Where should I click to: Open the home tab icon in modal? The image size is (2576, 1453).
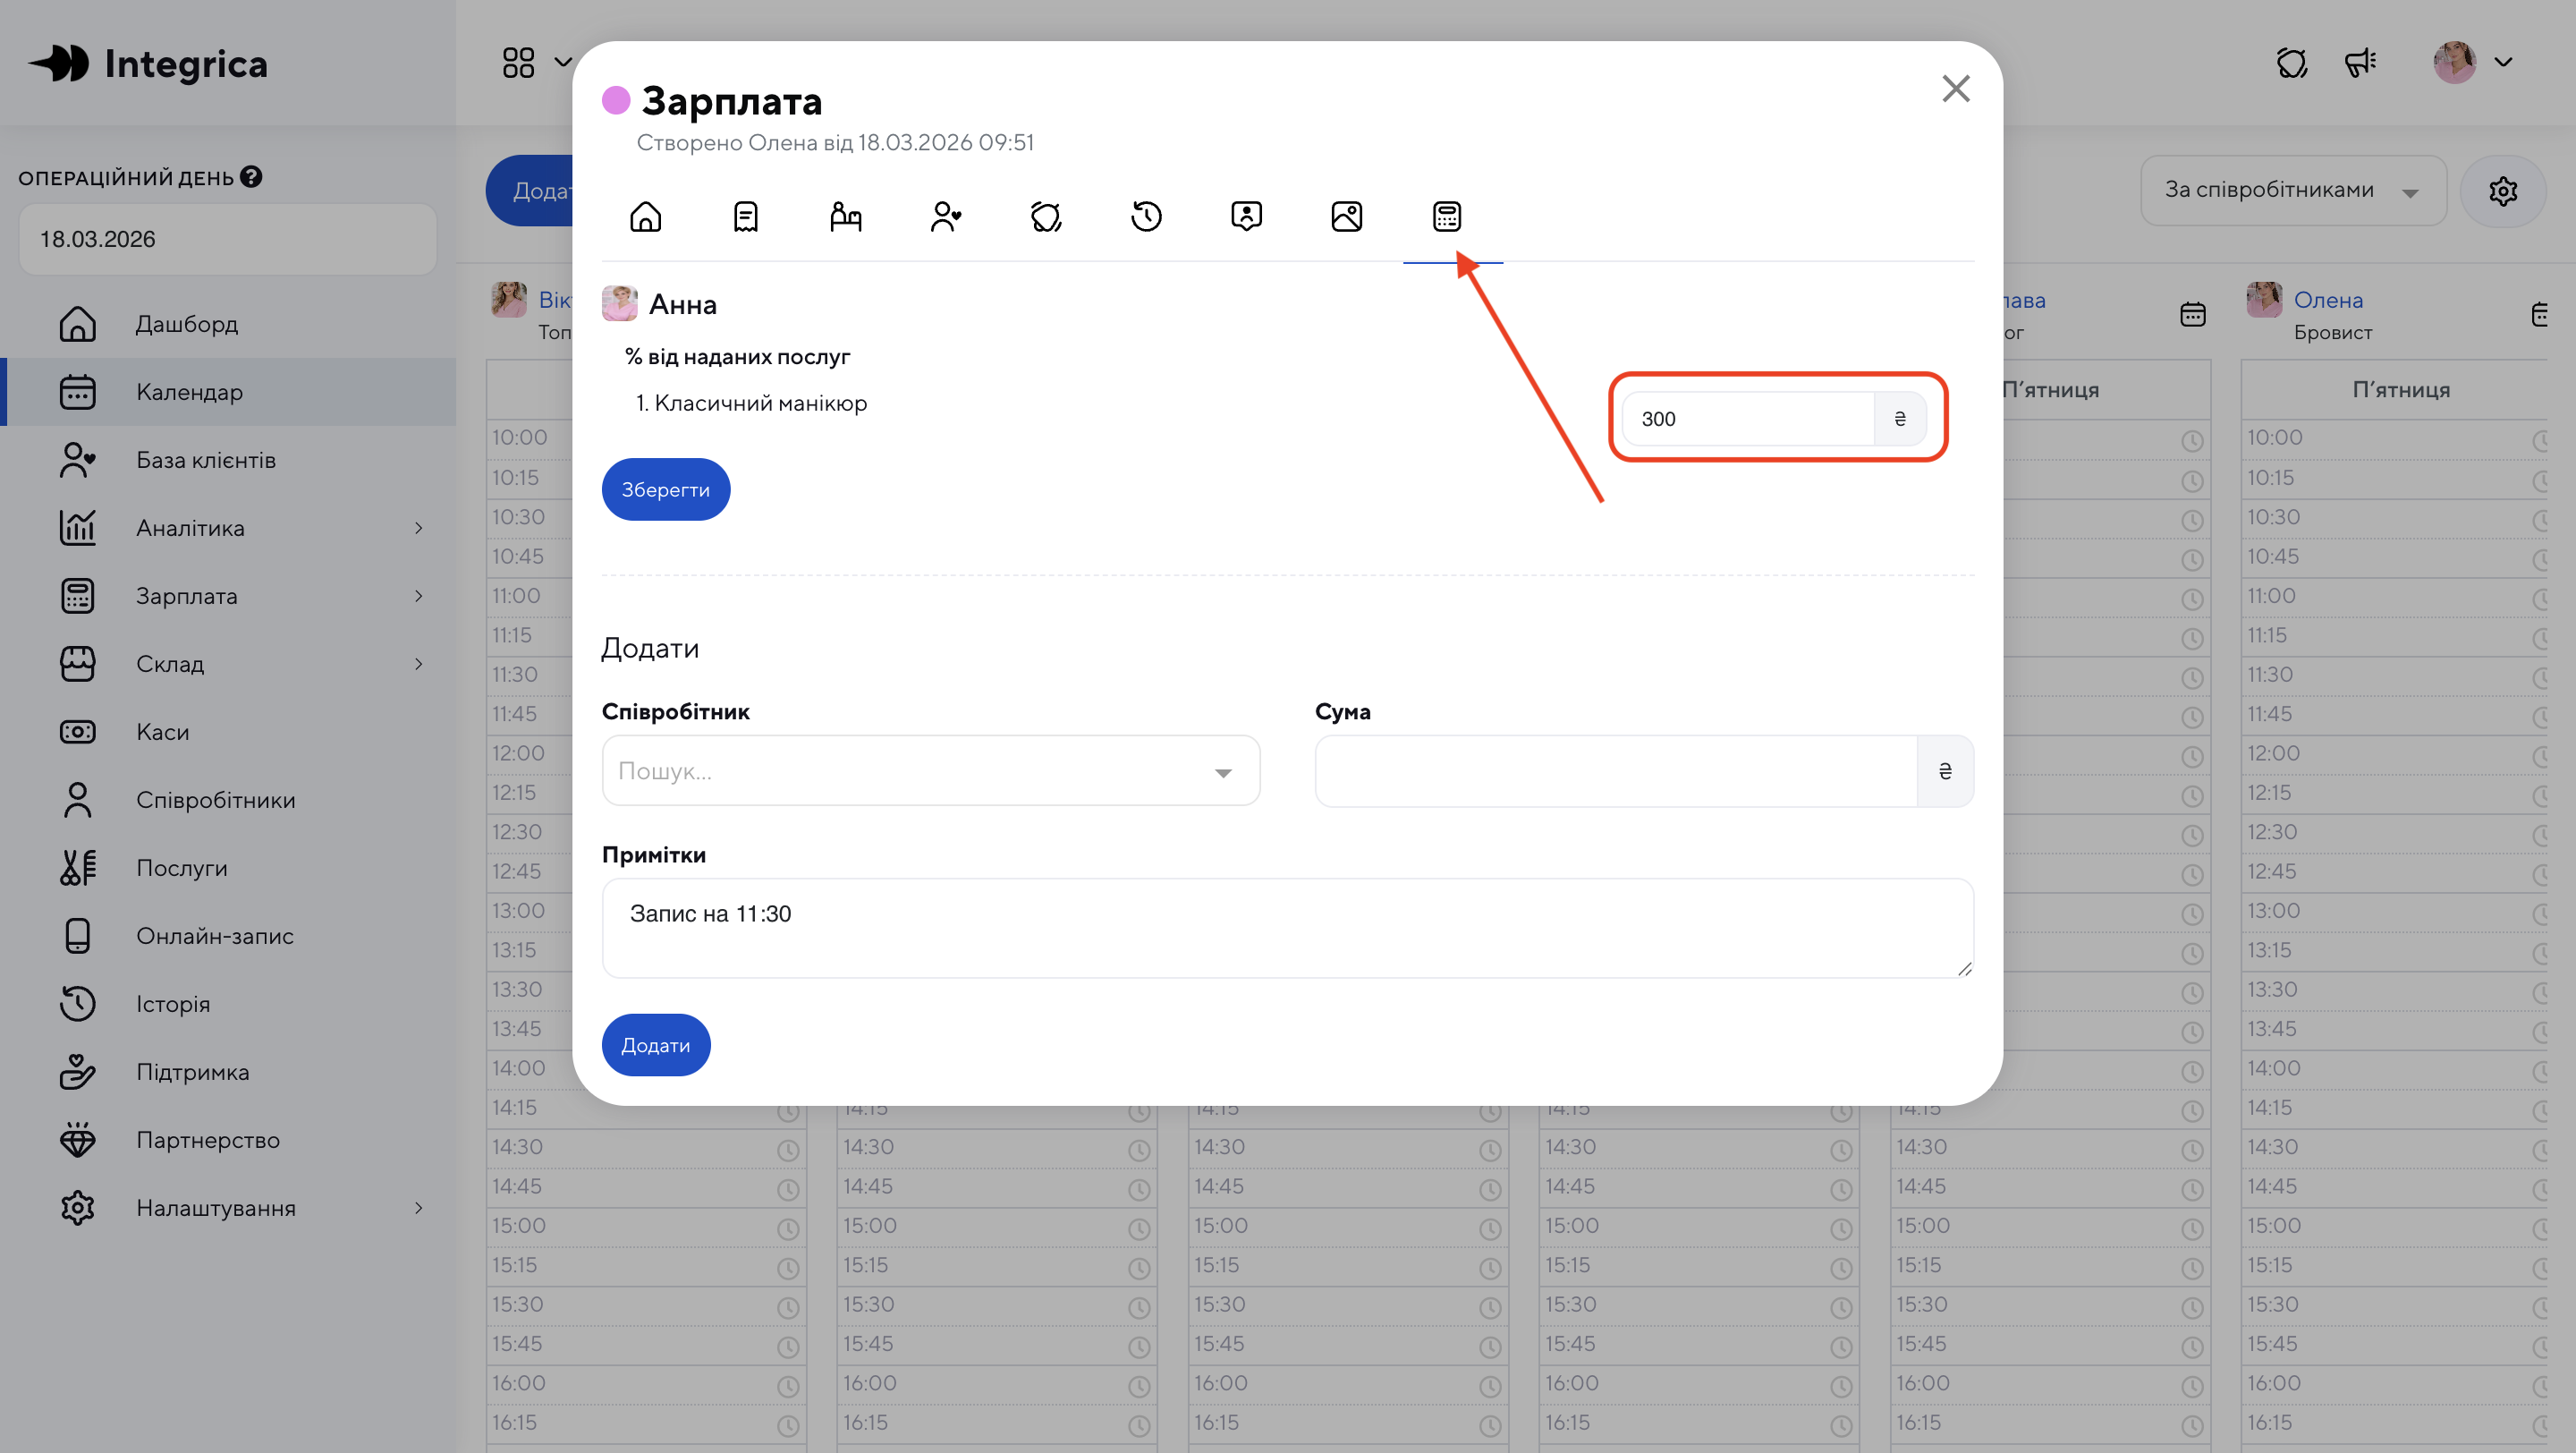pos(645,216)
